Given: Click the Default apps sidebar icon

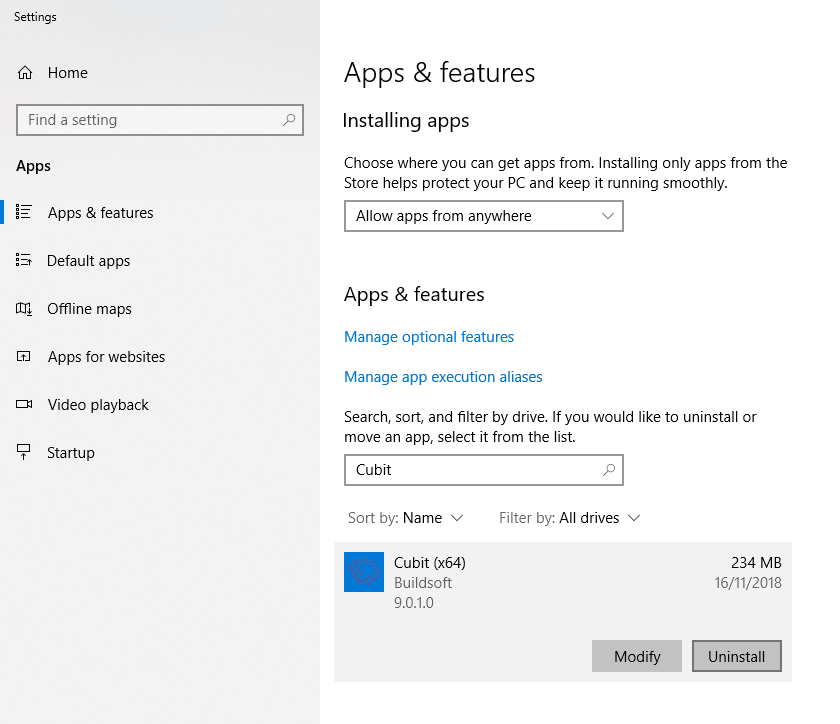Looking at the screenshot, I should [x=24, y=261].
